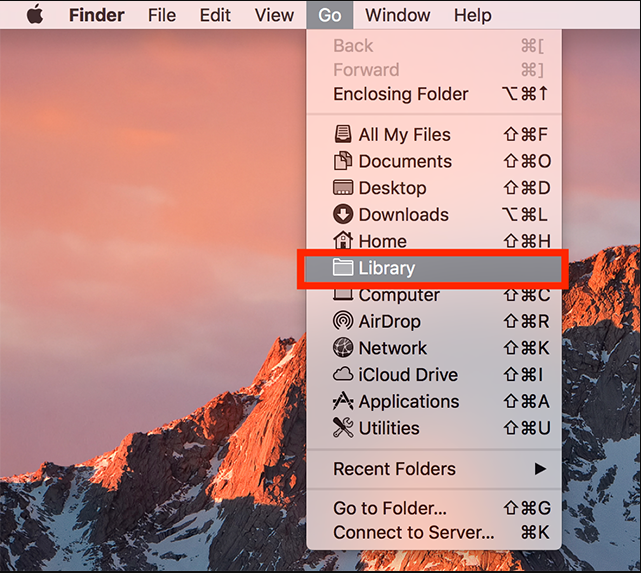Select Applications text in Go menu

tap(409, 402)
